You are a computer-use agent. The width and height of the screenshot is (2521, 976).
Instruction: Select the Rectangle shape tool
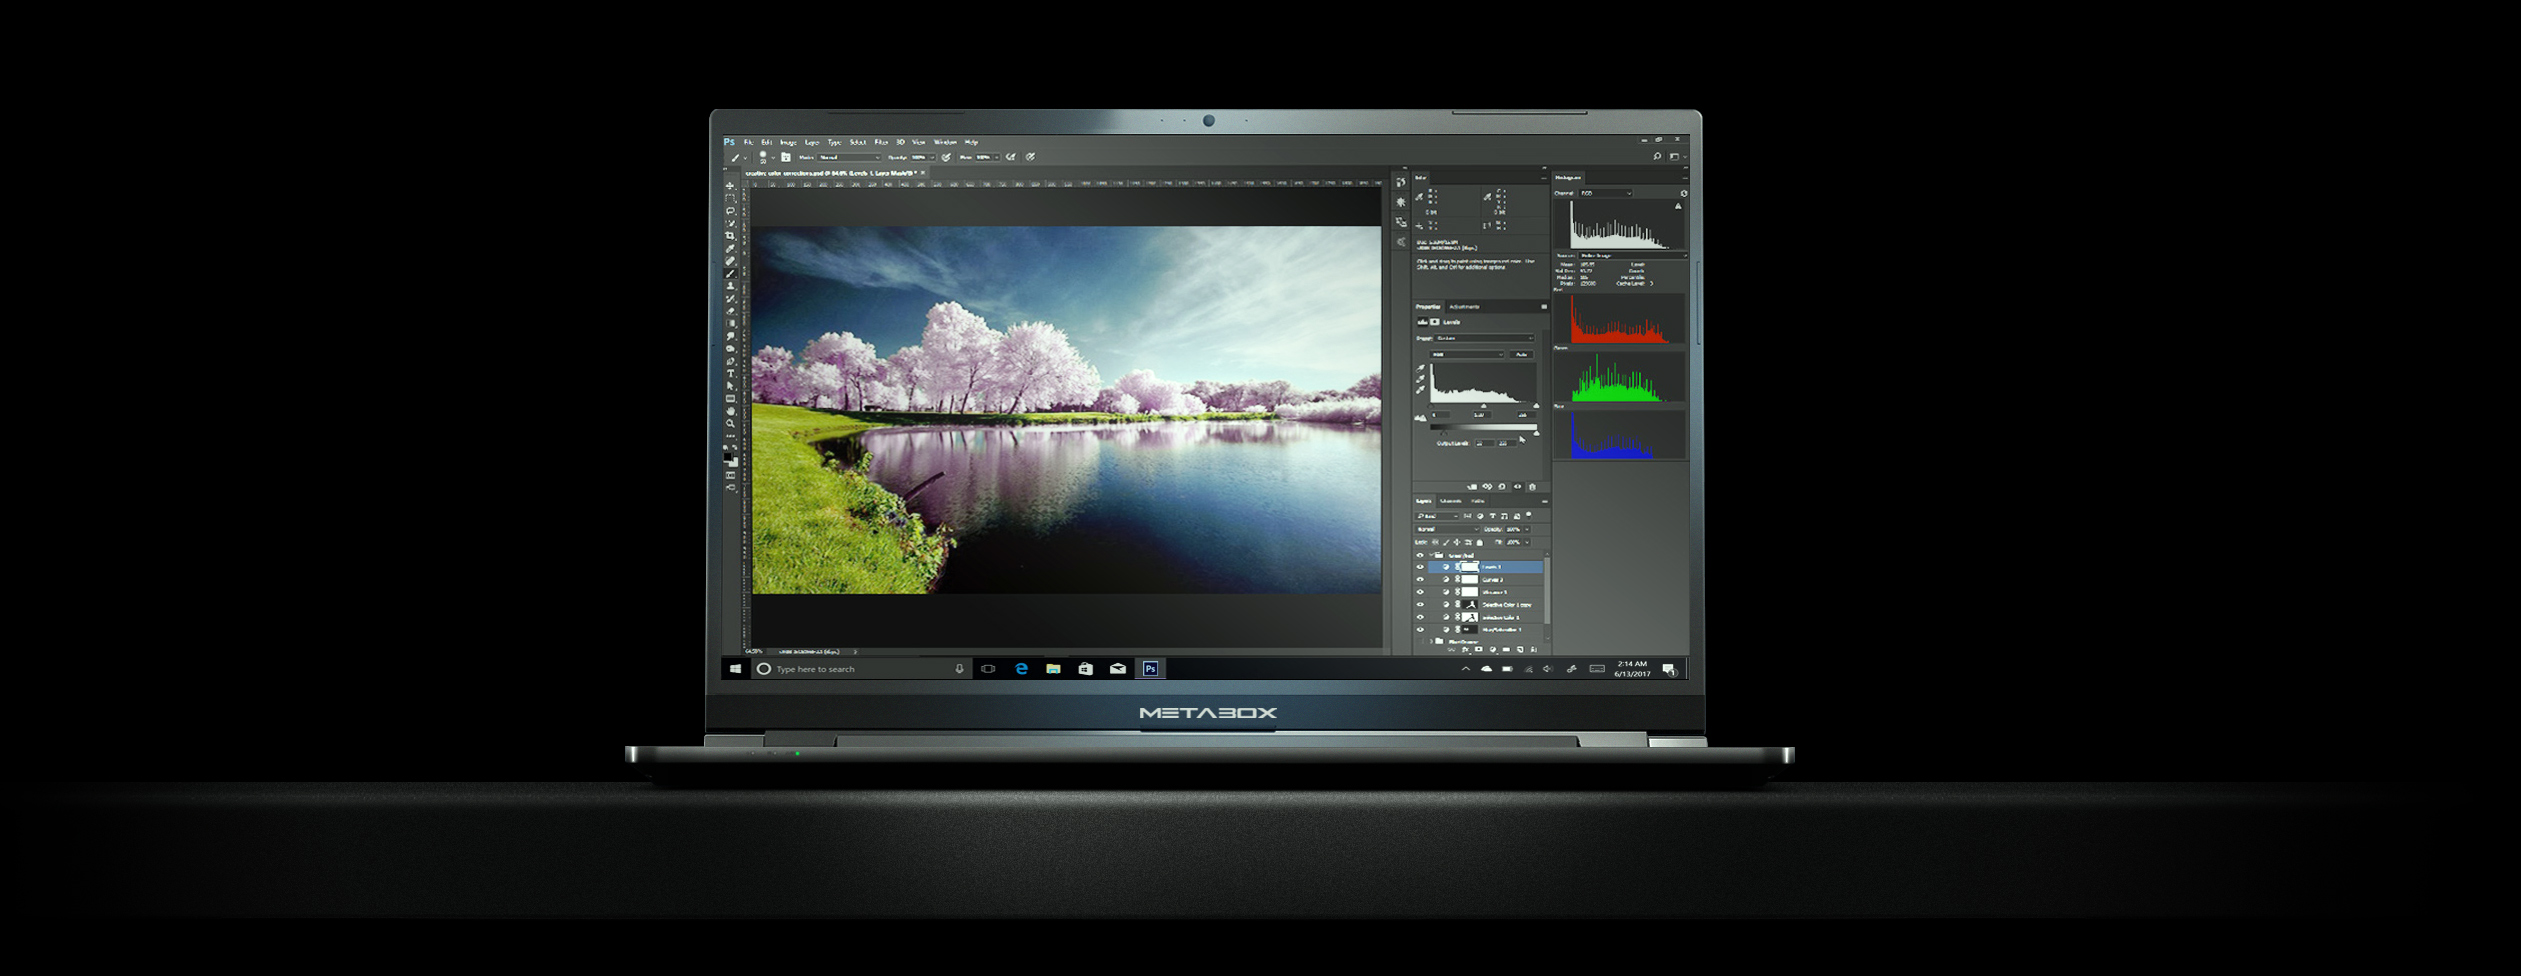(x=730, y=399)
